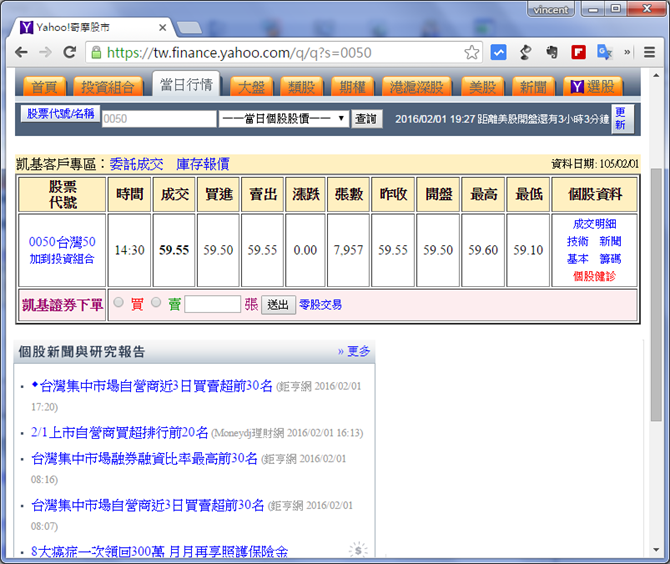Focus the order quantity 張 input field

pyautogui.click(x=212, y=304)
